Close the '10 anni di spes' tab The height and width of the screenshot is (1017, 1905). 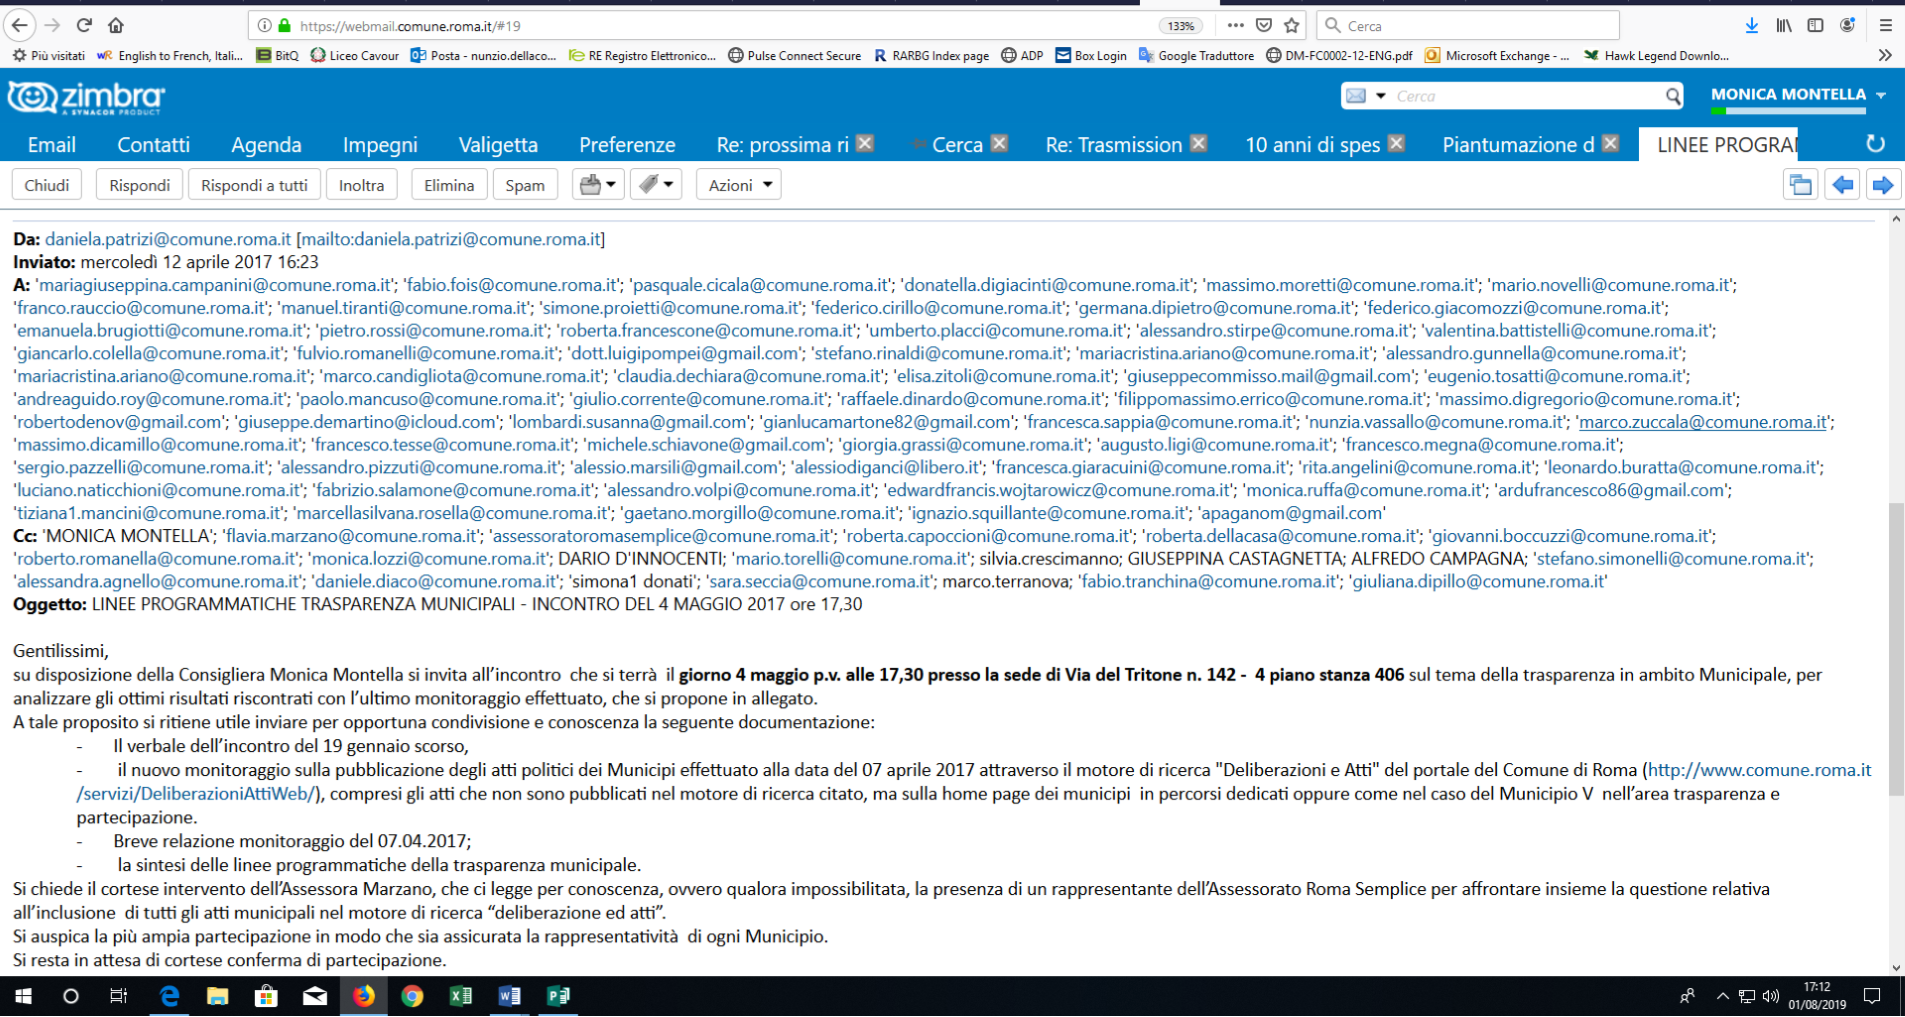point(1397,143)
